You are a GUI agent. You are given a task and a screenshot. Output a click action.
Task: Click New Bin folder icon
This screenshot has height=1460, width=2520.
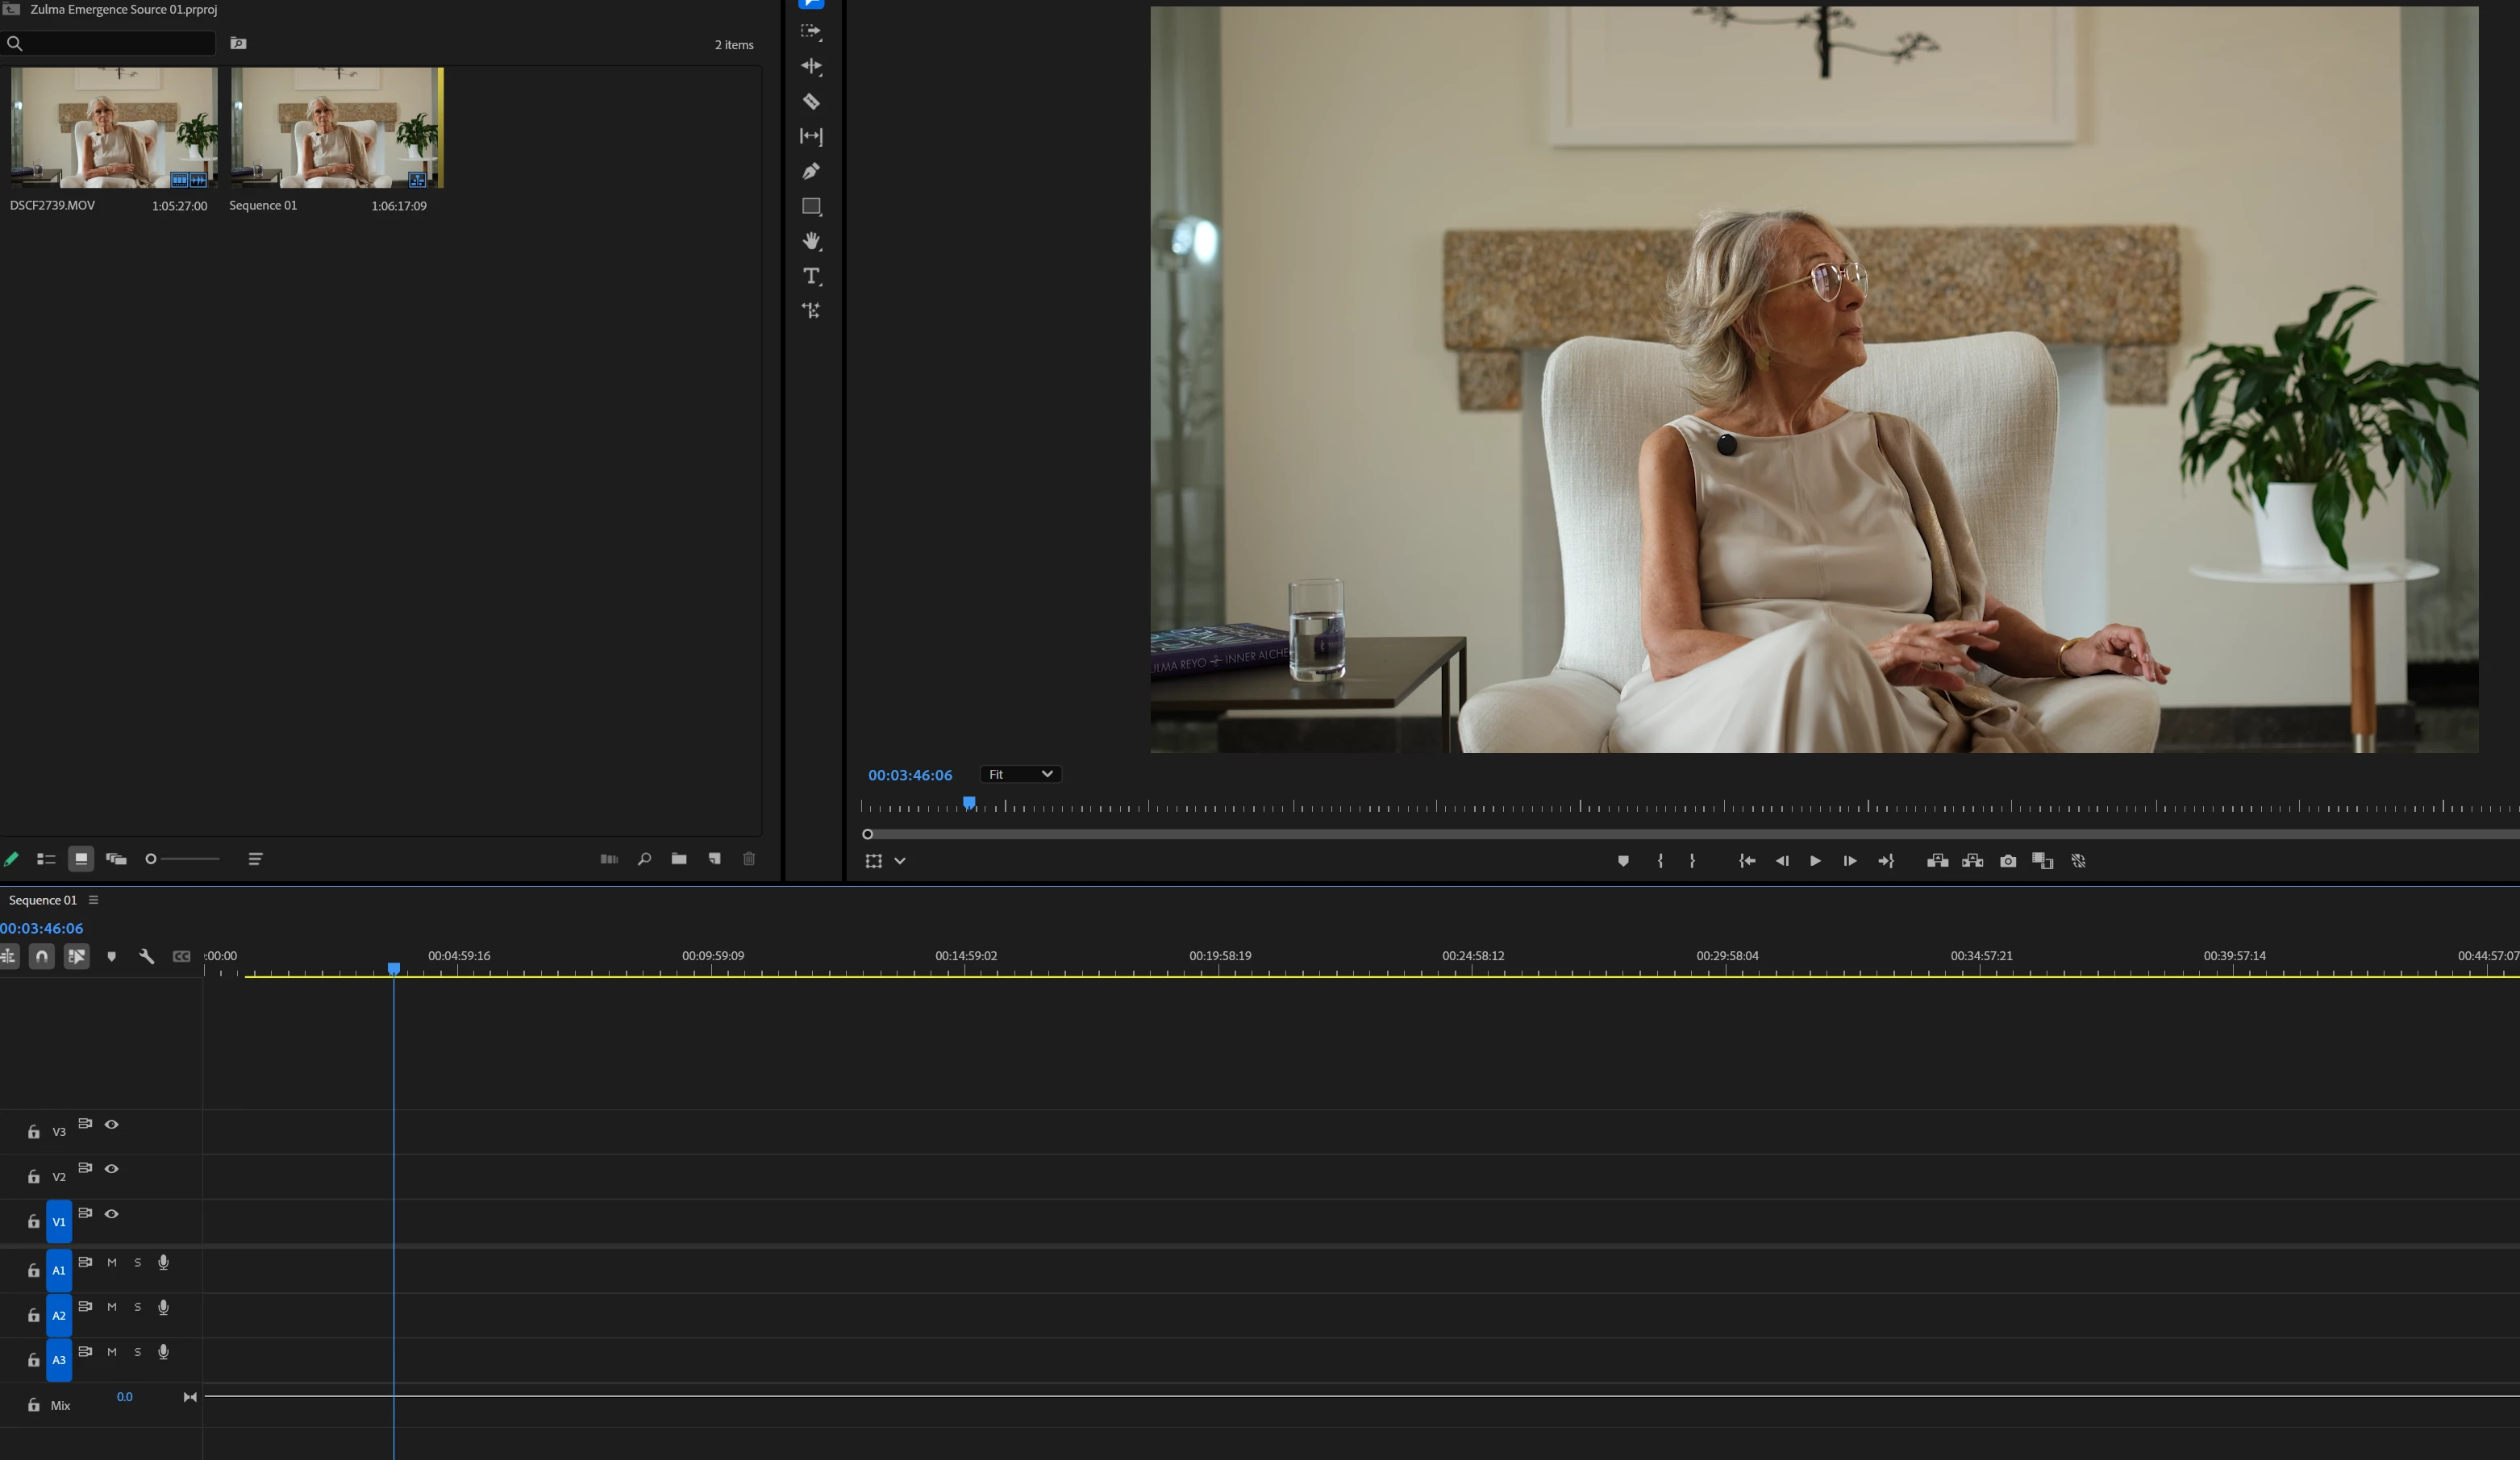click(679, 859)
